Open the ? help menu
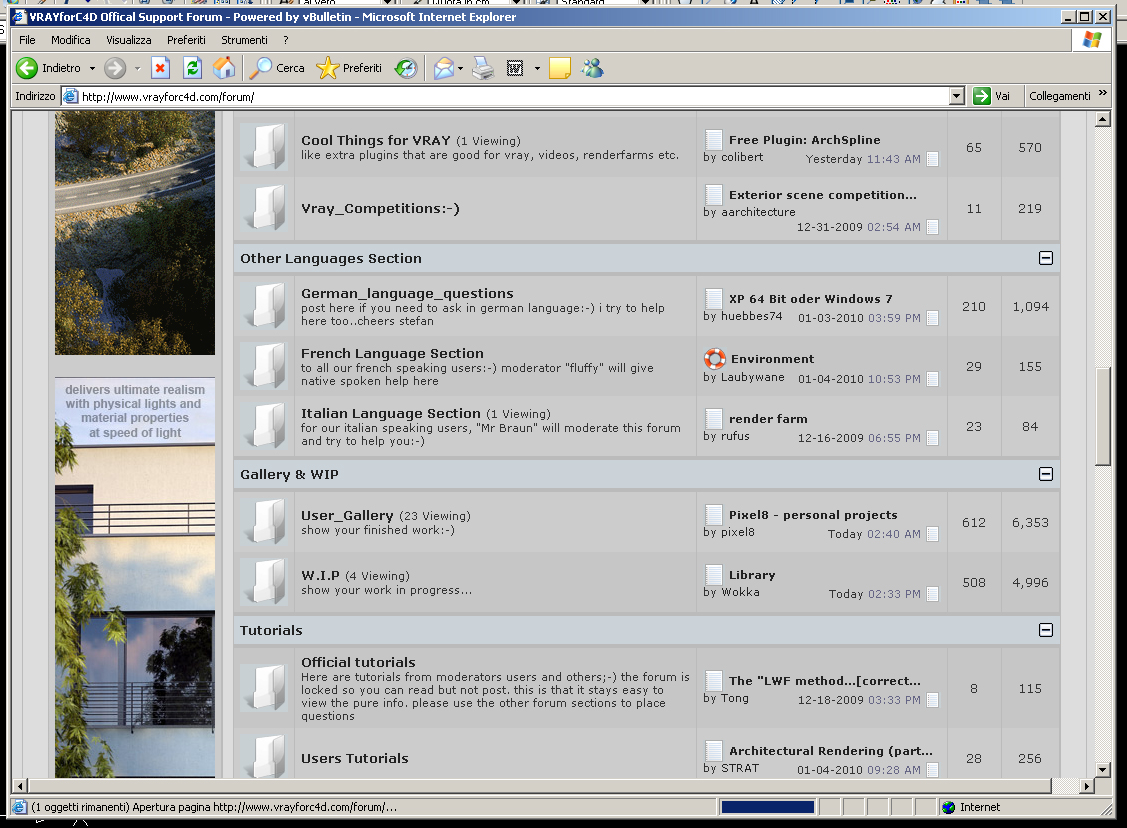Viewport: 1127px width, 828px height. pos(285,40)
